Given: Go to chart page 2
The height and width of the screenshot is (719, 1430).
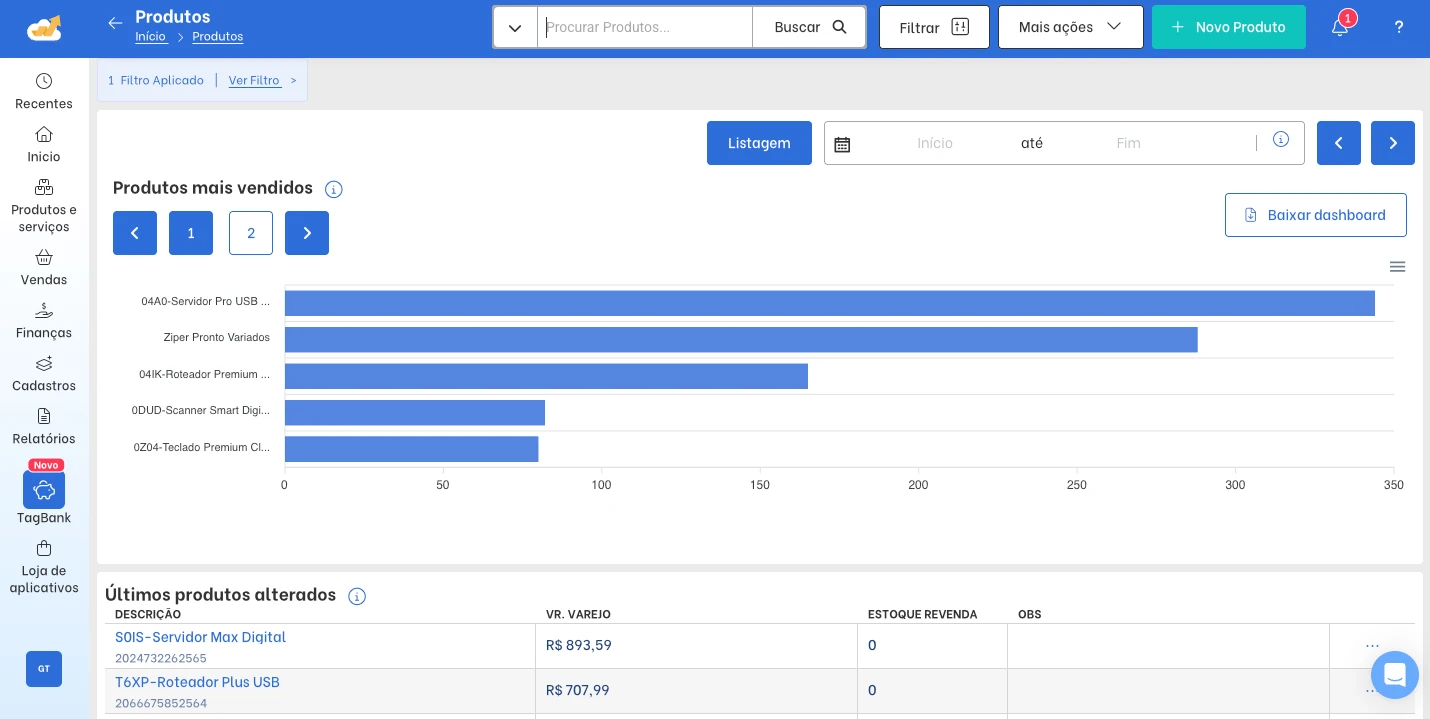Looking at the screenshot, I should 251,233.
